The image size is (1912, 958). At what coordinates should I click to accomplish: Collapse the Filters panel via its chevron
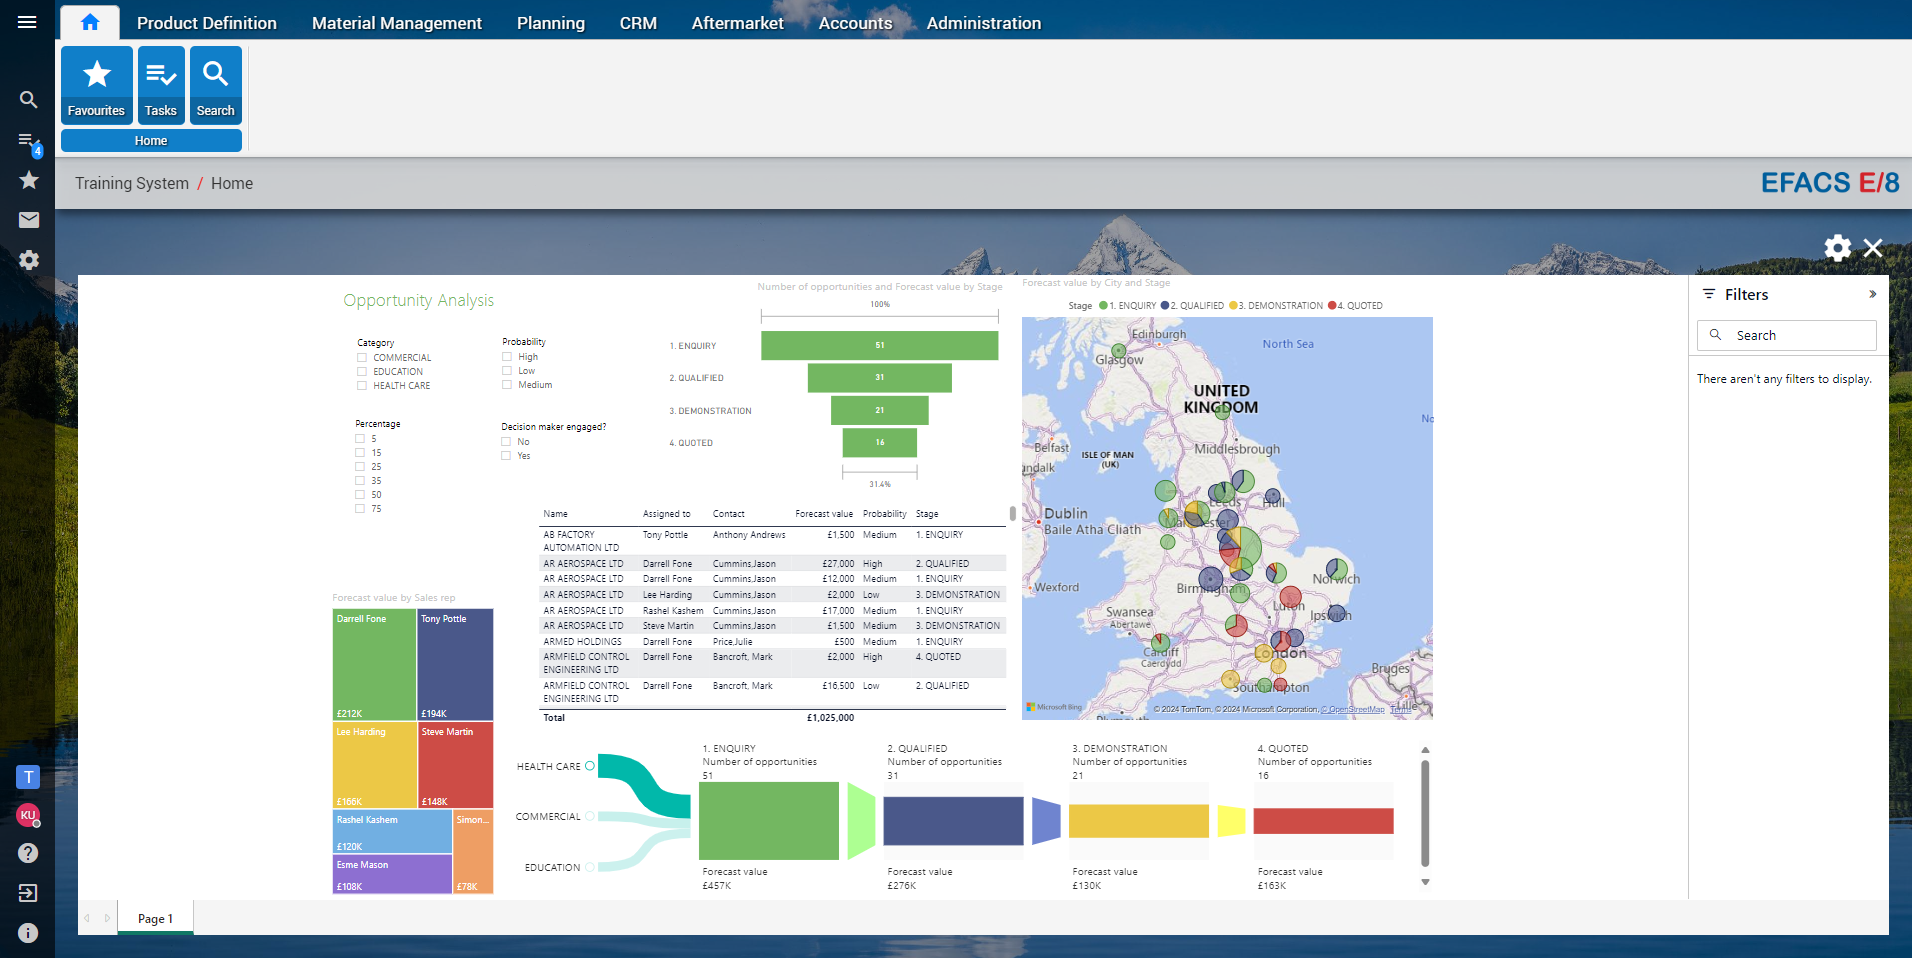coord(1871,294)
